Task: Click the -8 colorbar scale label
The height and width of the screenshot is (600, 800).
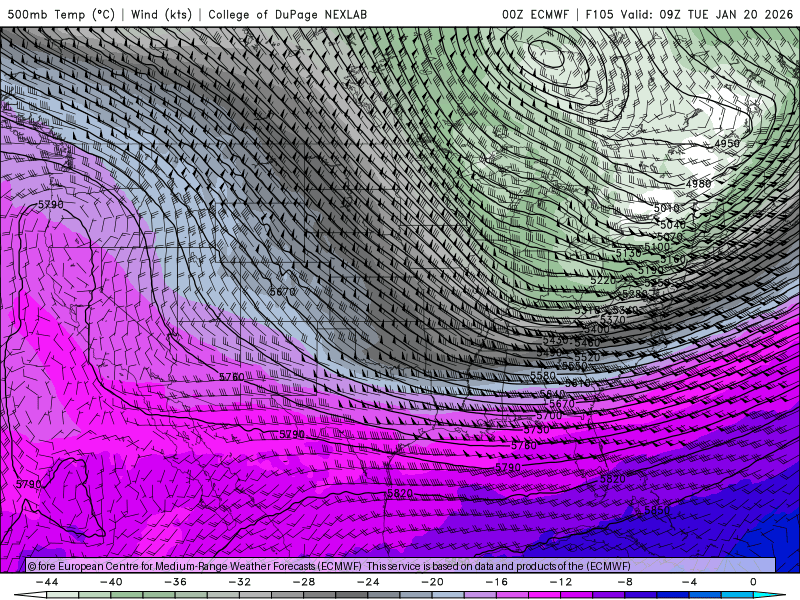Action: 625,582
